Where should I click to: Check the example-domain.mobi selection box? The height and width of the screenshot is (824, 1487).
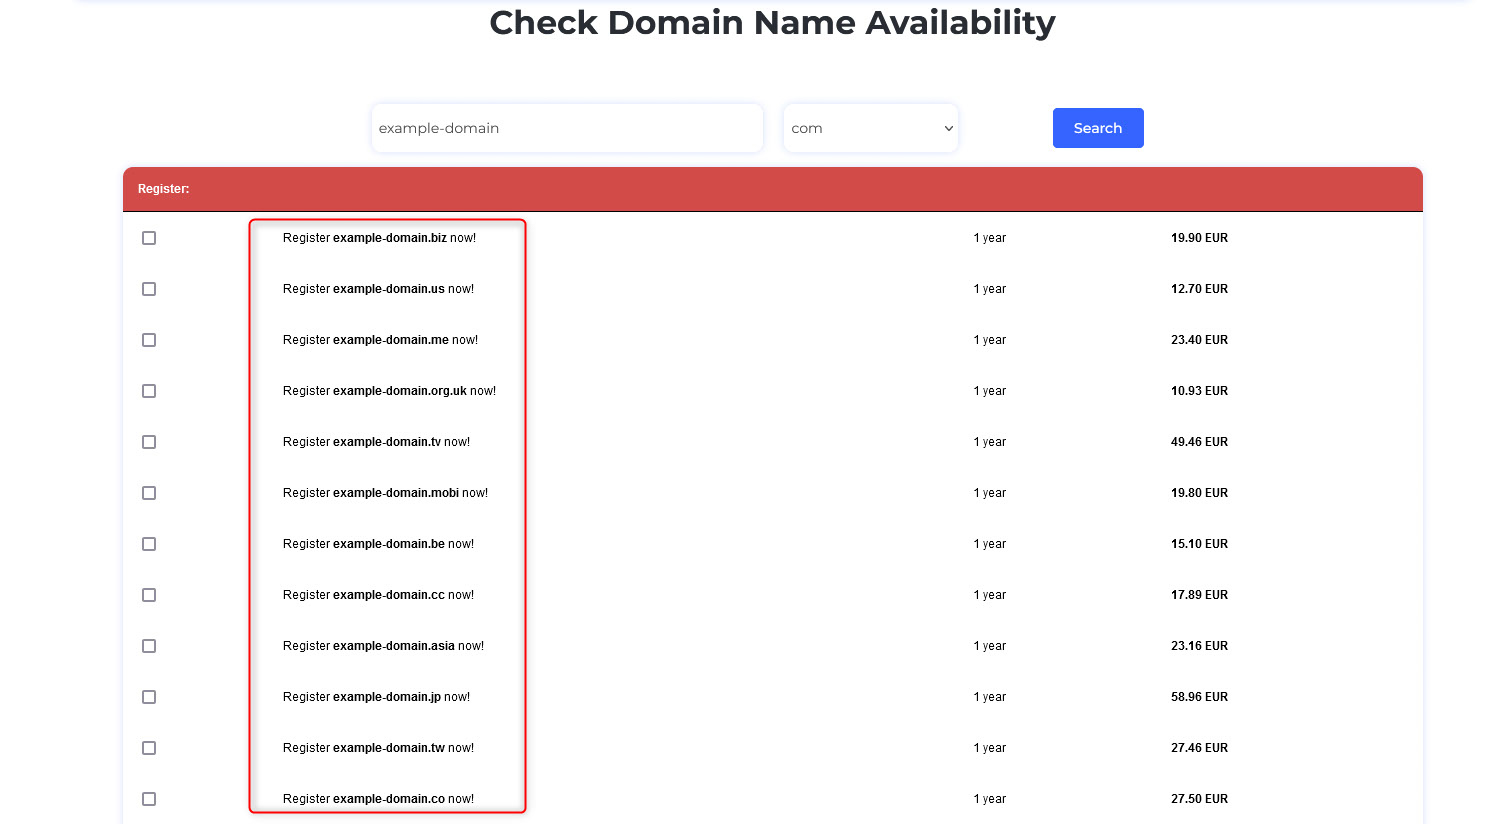click(148, 492)
